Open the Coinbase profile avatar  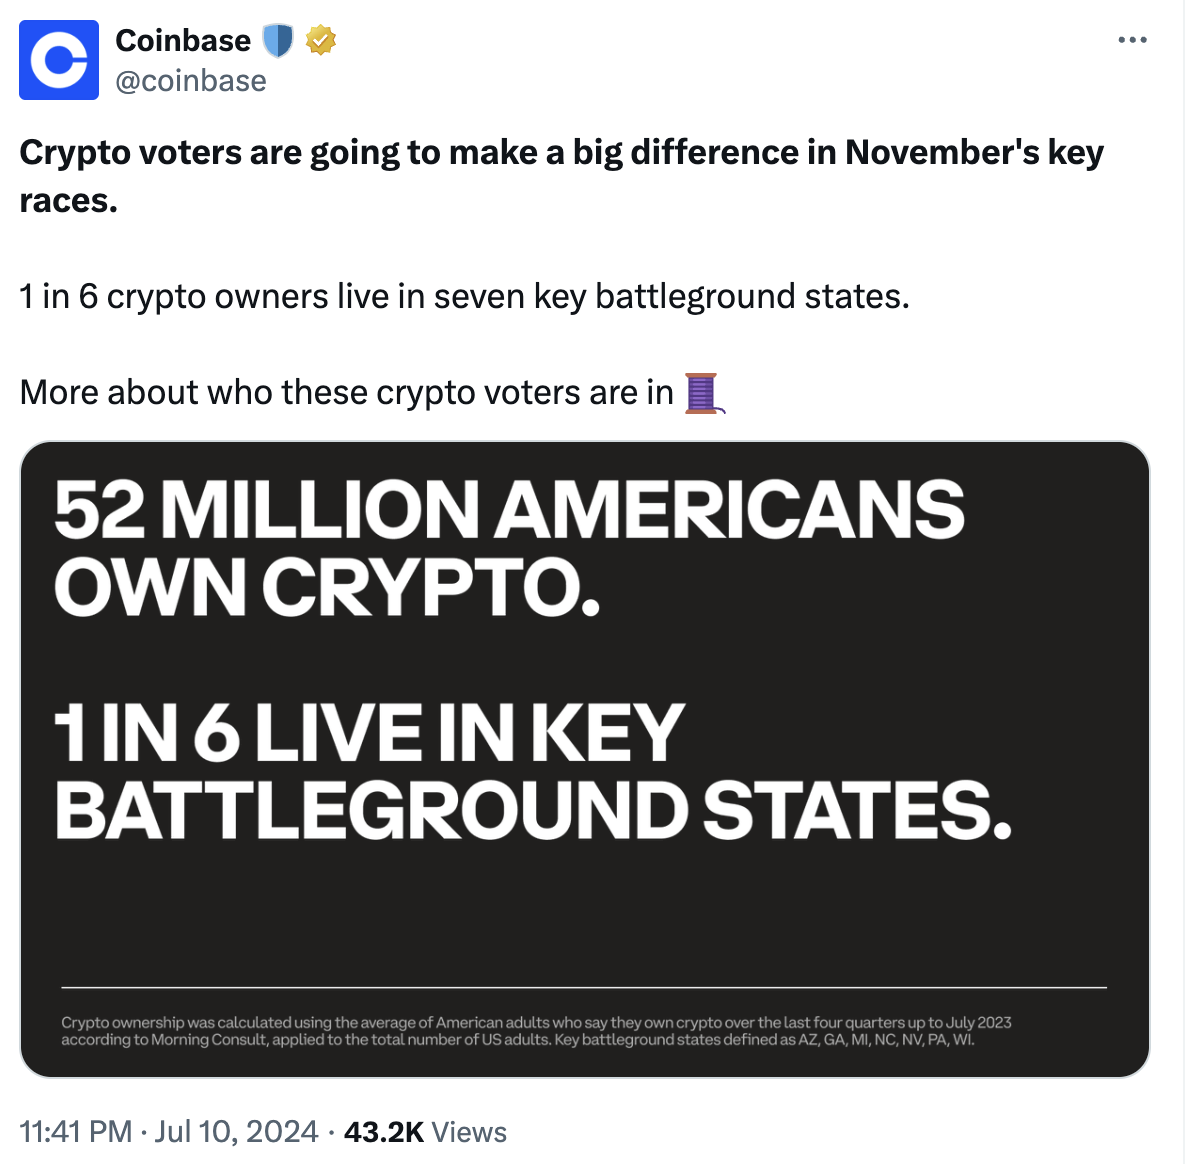coord(59,60)
